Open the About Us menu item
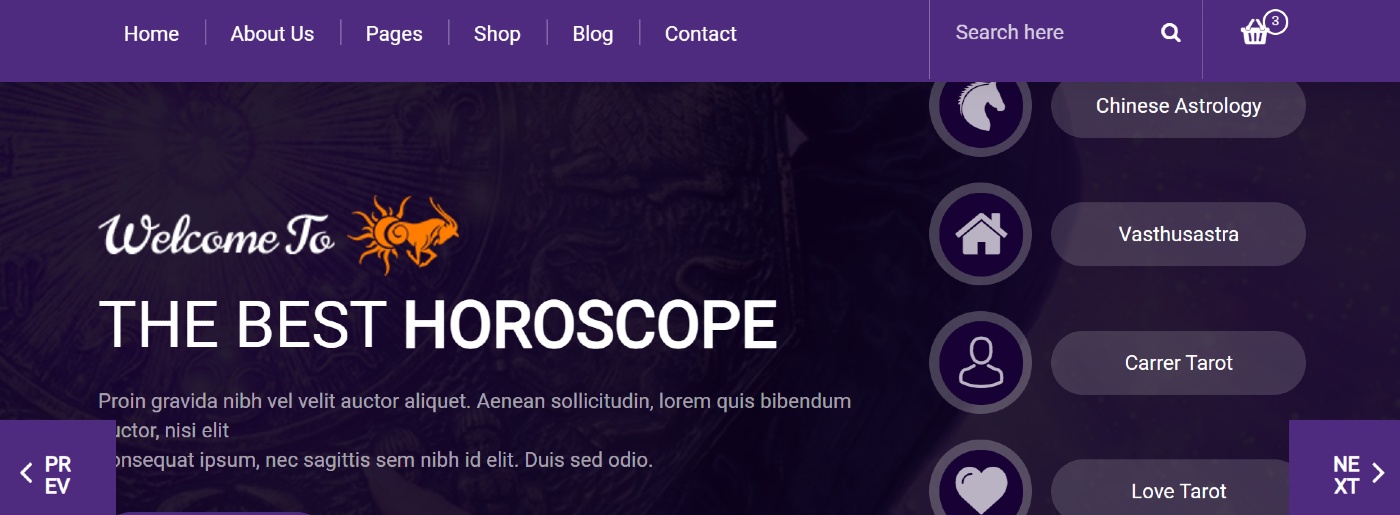 tap(272, 34)
